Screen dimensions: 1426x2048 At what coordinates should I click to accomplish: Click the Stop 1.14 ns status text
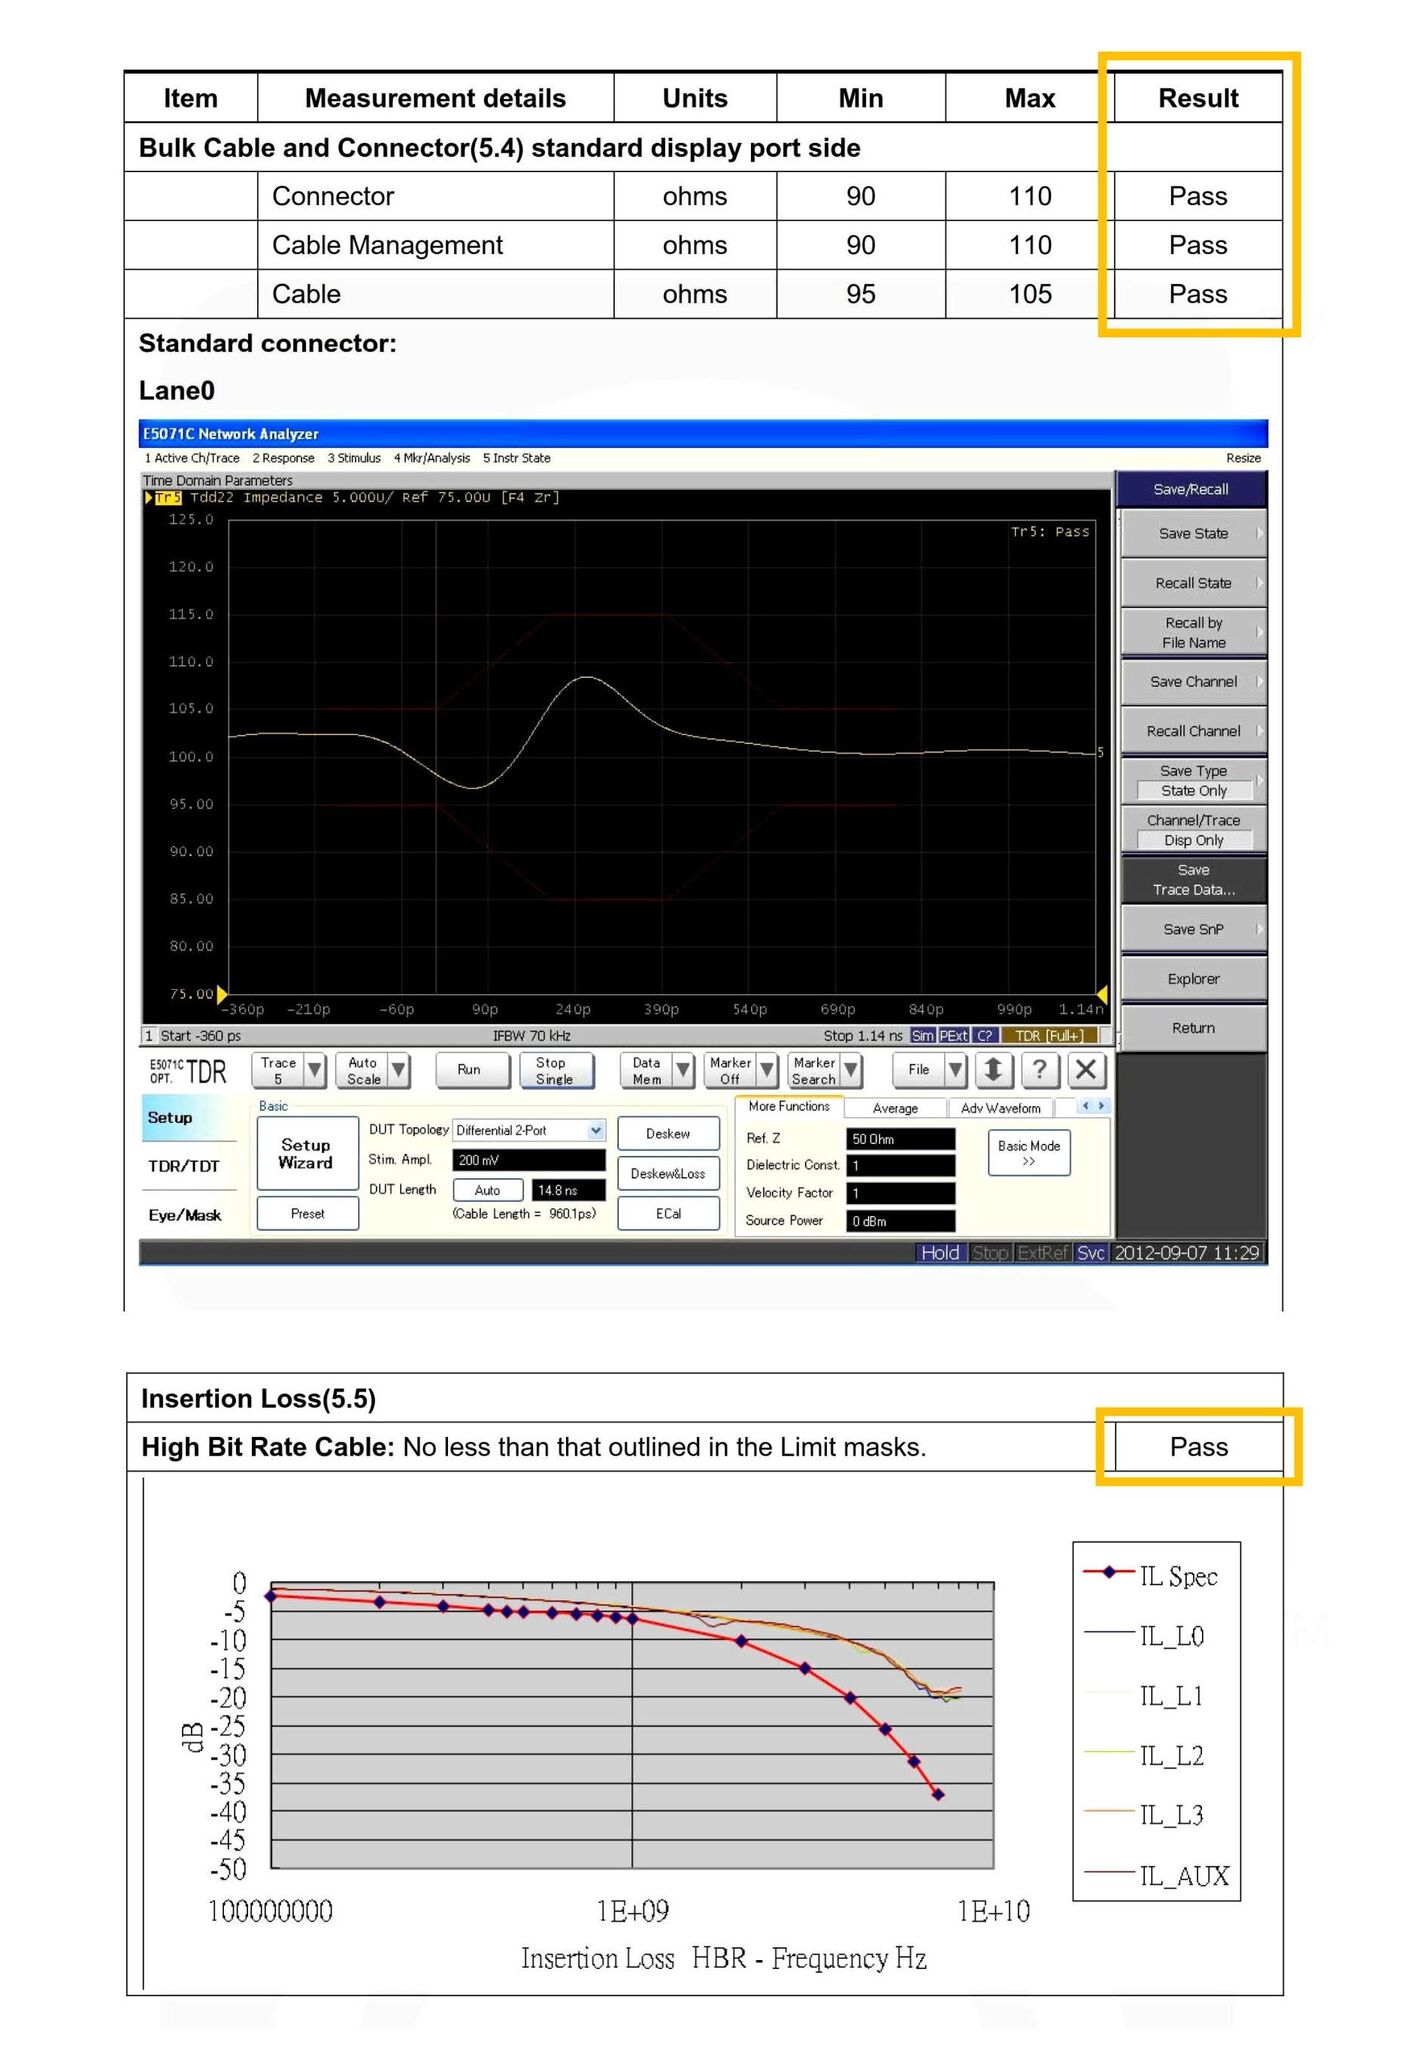pyautogui.click(x=863, y=1036)
